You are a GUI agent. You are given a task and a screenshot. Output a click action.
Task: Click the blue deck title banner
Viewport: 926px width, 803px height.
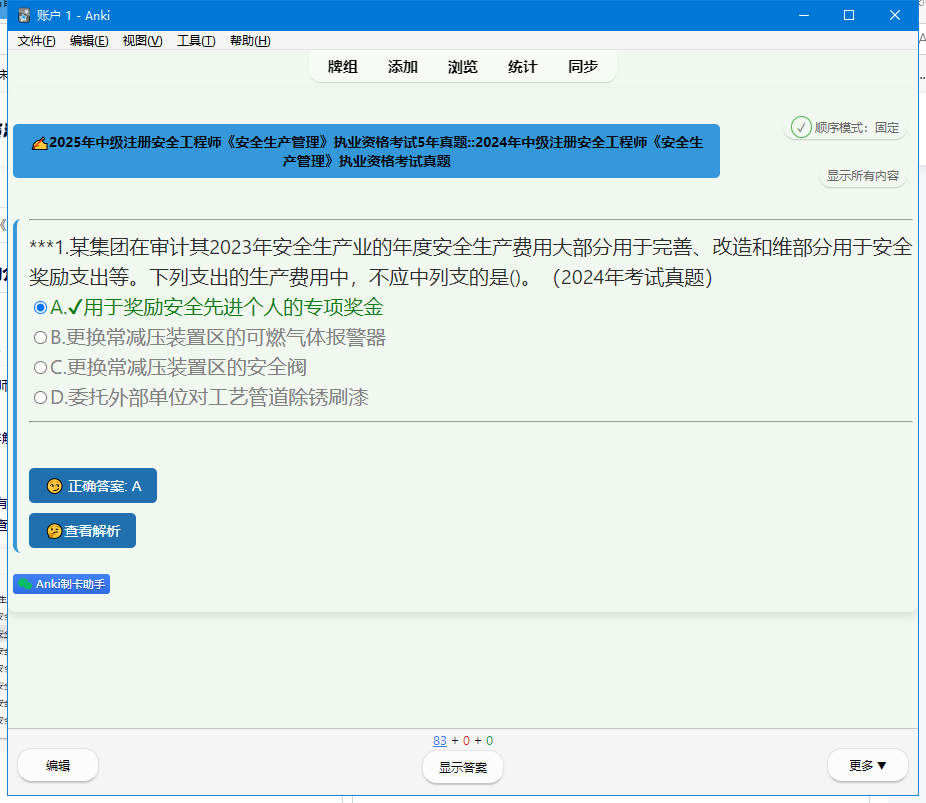click(366, 151)
